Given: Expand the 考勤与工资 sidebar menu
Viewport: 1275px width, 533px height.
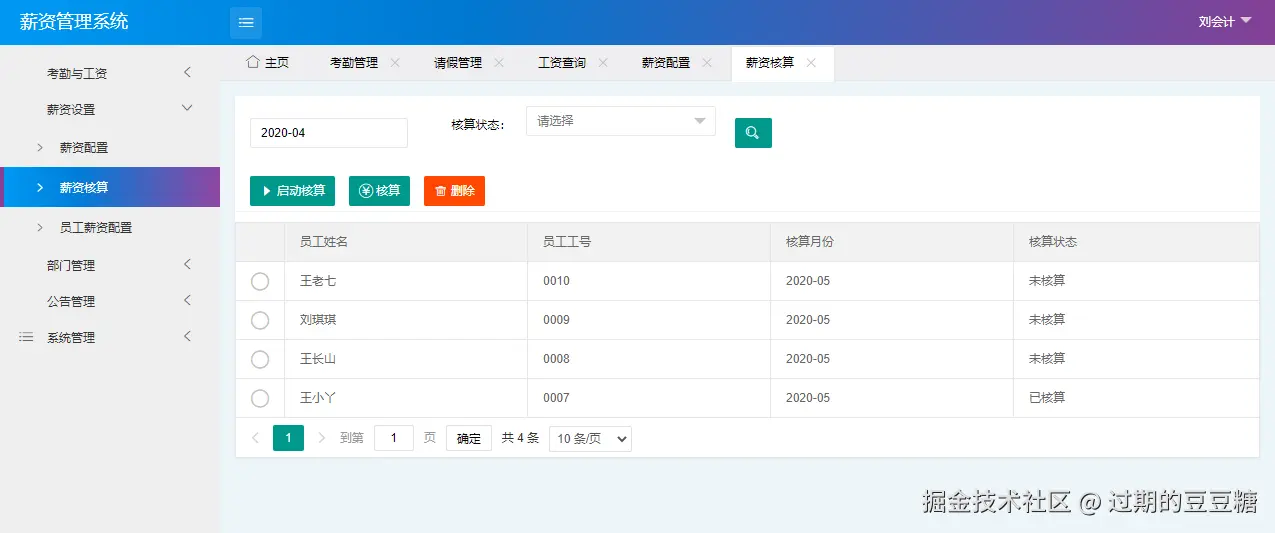Looking at the screenshot, I should click(x=110, y=73).
